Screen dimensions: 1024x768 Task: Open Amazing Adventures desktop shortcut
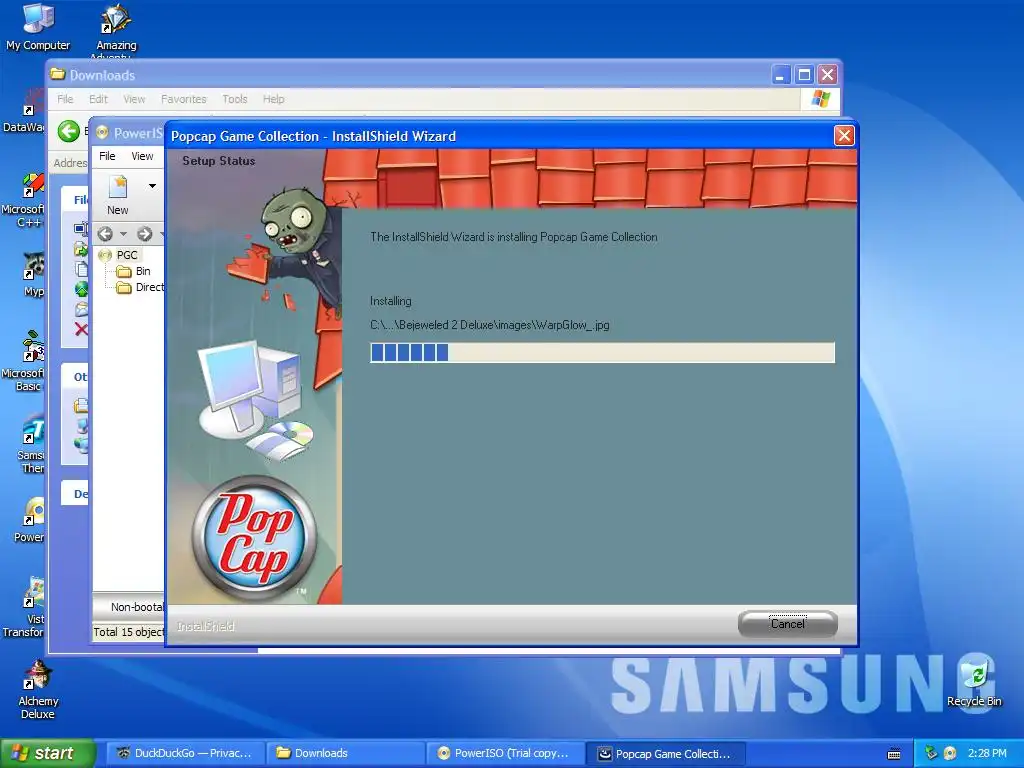pyautogui.click(x=116, y=31)
